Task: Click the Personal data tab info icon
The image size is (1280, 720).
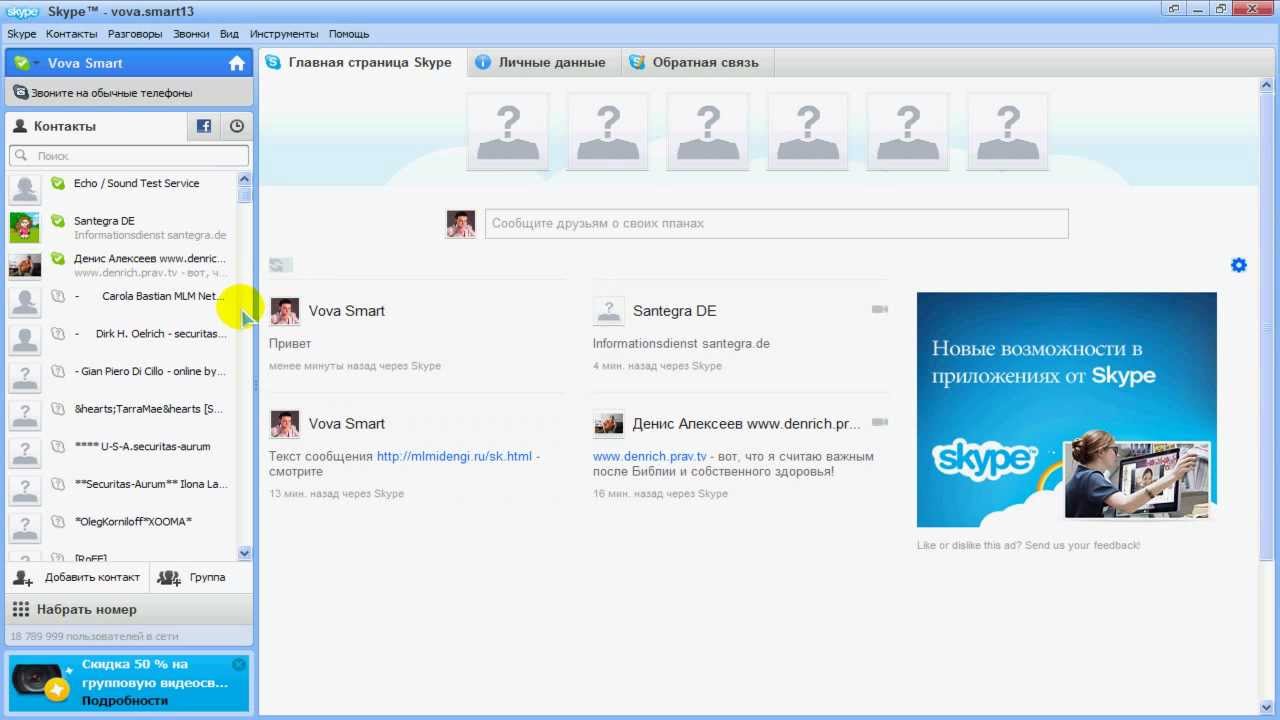Action: click(483, 62)
